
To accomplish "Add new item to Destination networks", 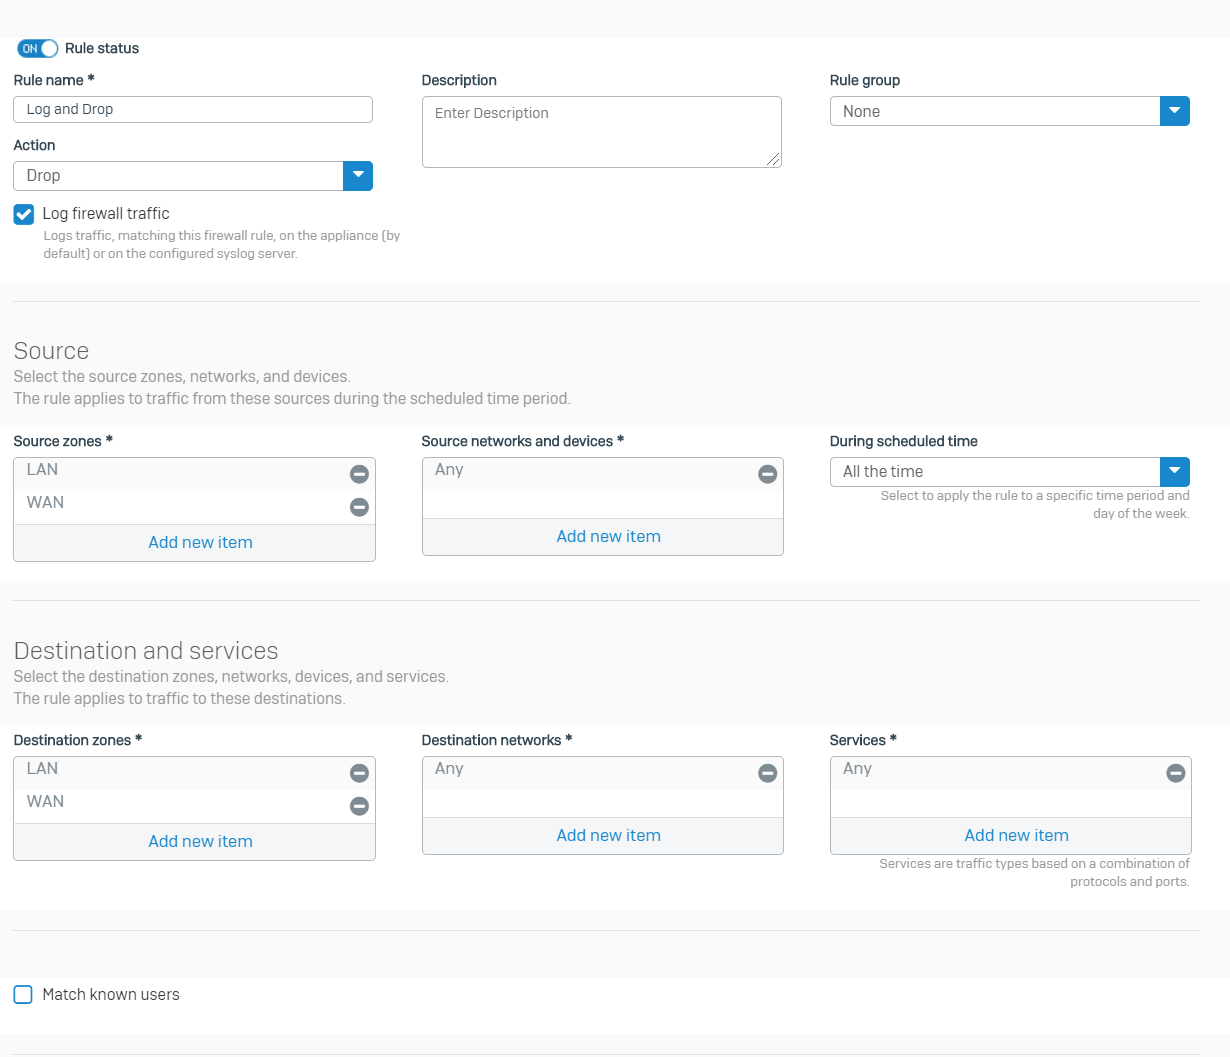I will point(608,835).
